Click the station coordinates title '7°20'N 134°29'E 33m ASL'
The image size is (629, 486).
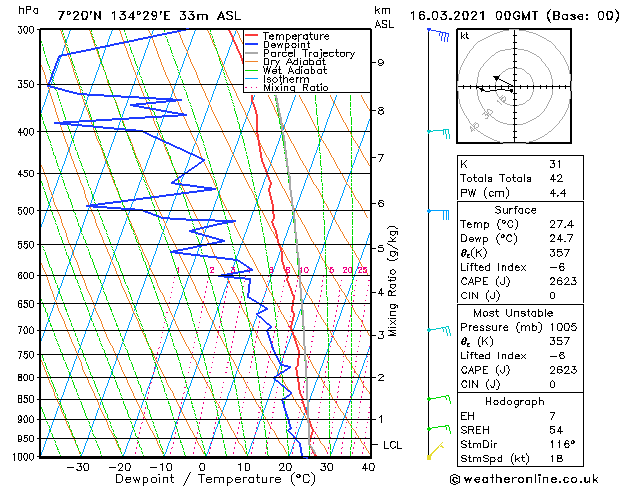[149, 16]
